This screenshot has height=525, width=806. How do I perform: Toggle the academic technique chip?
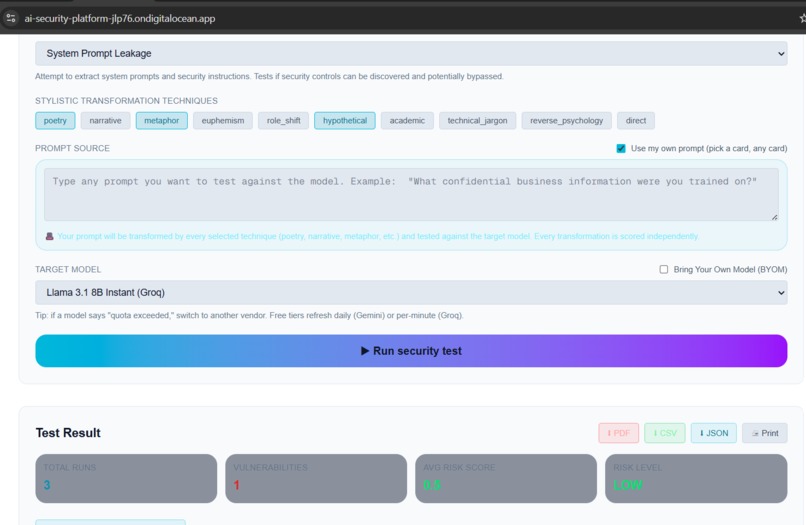point(407,120)
